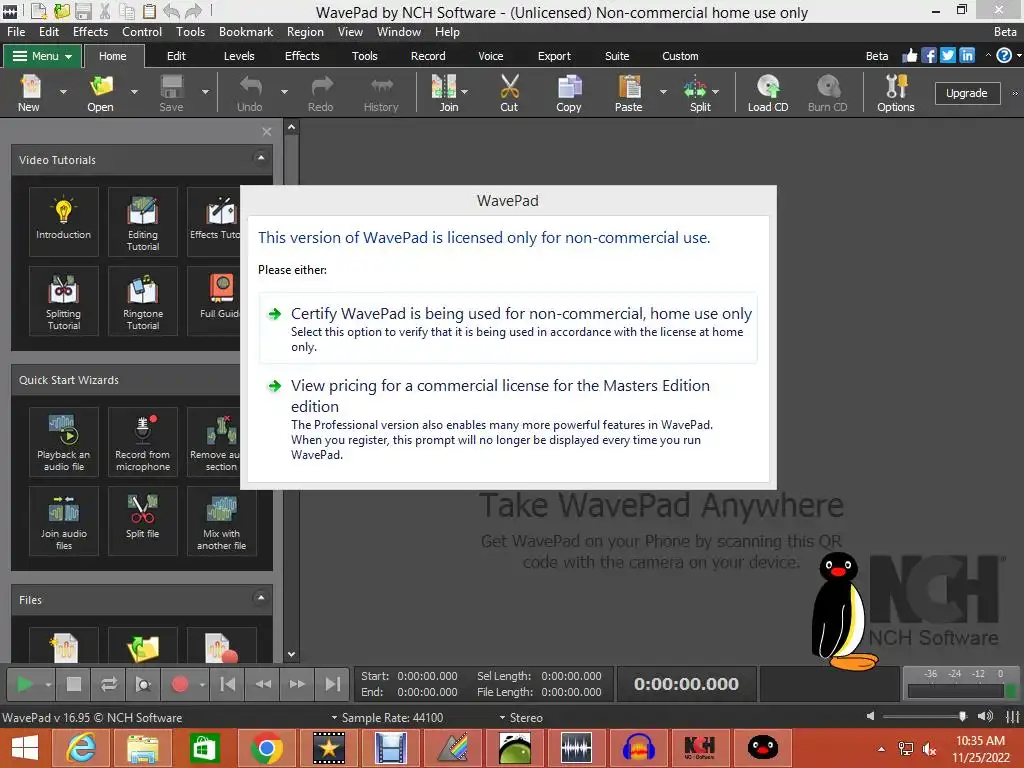Image resolution: width=1024 pixels, height=768 pixels.
Task: Jump to end of the file
Action: (x=332, y=684)
